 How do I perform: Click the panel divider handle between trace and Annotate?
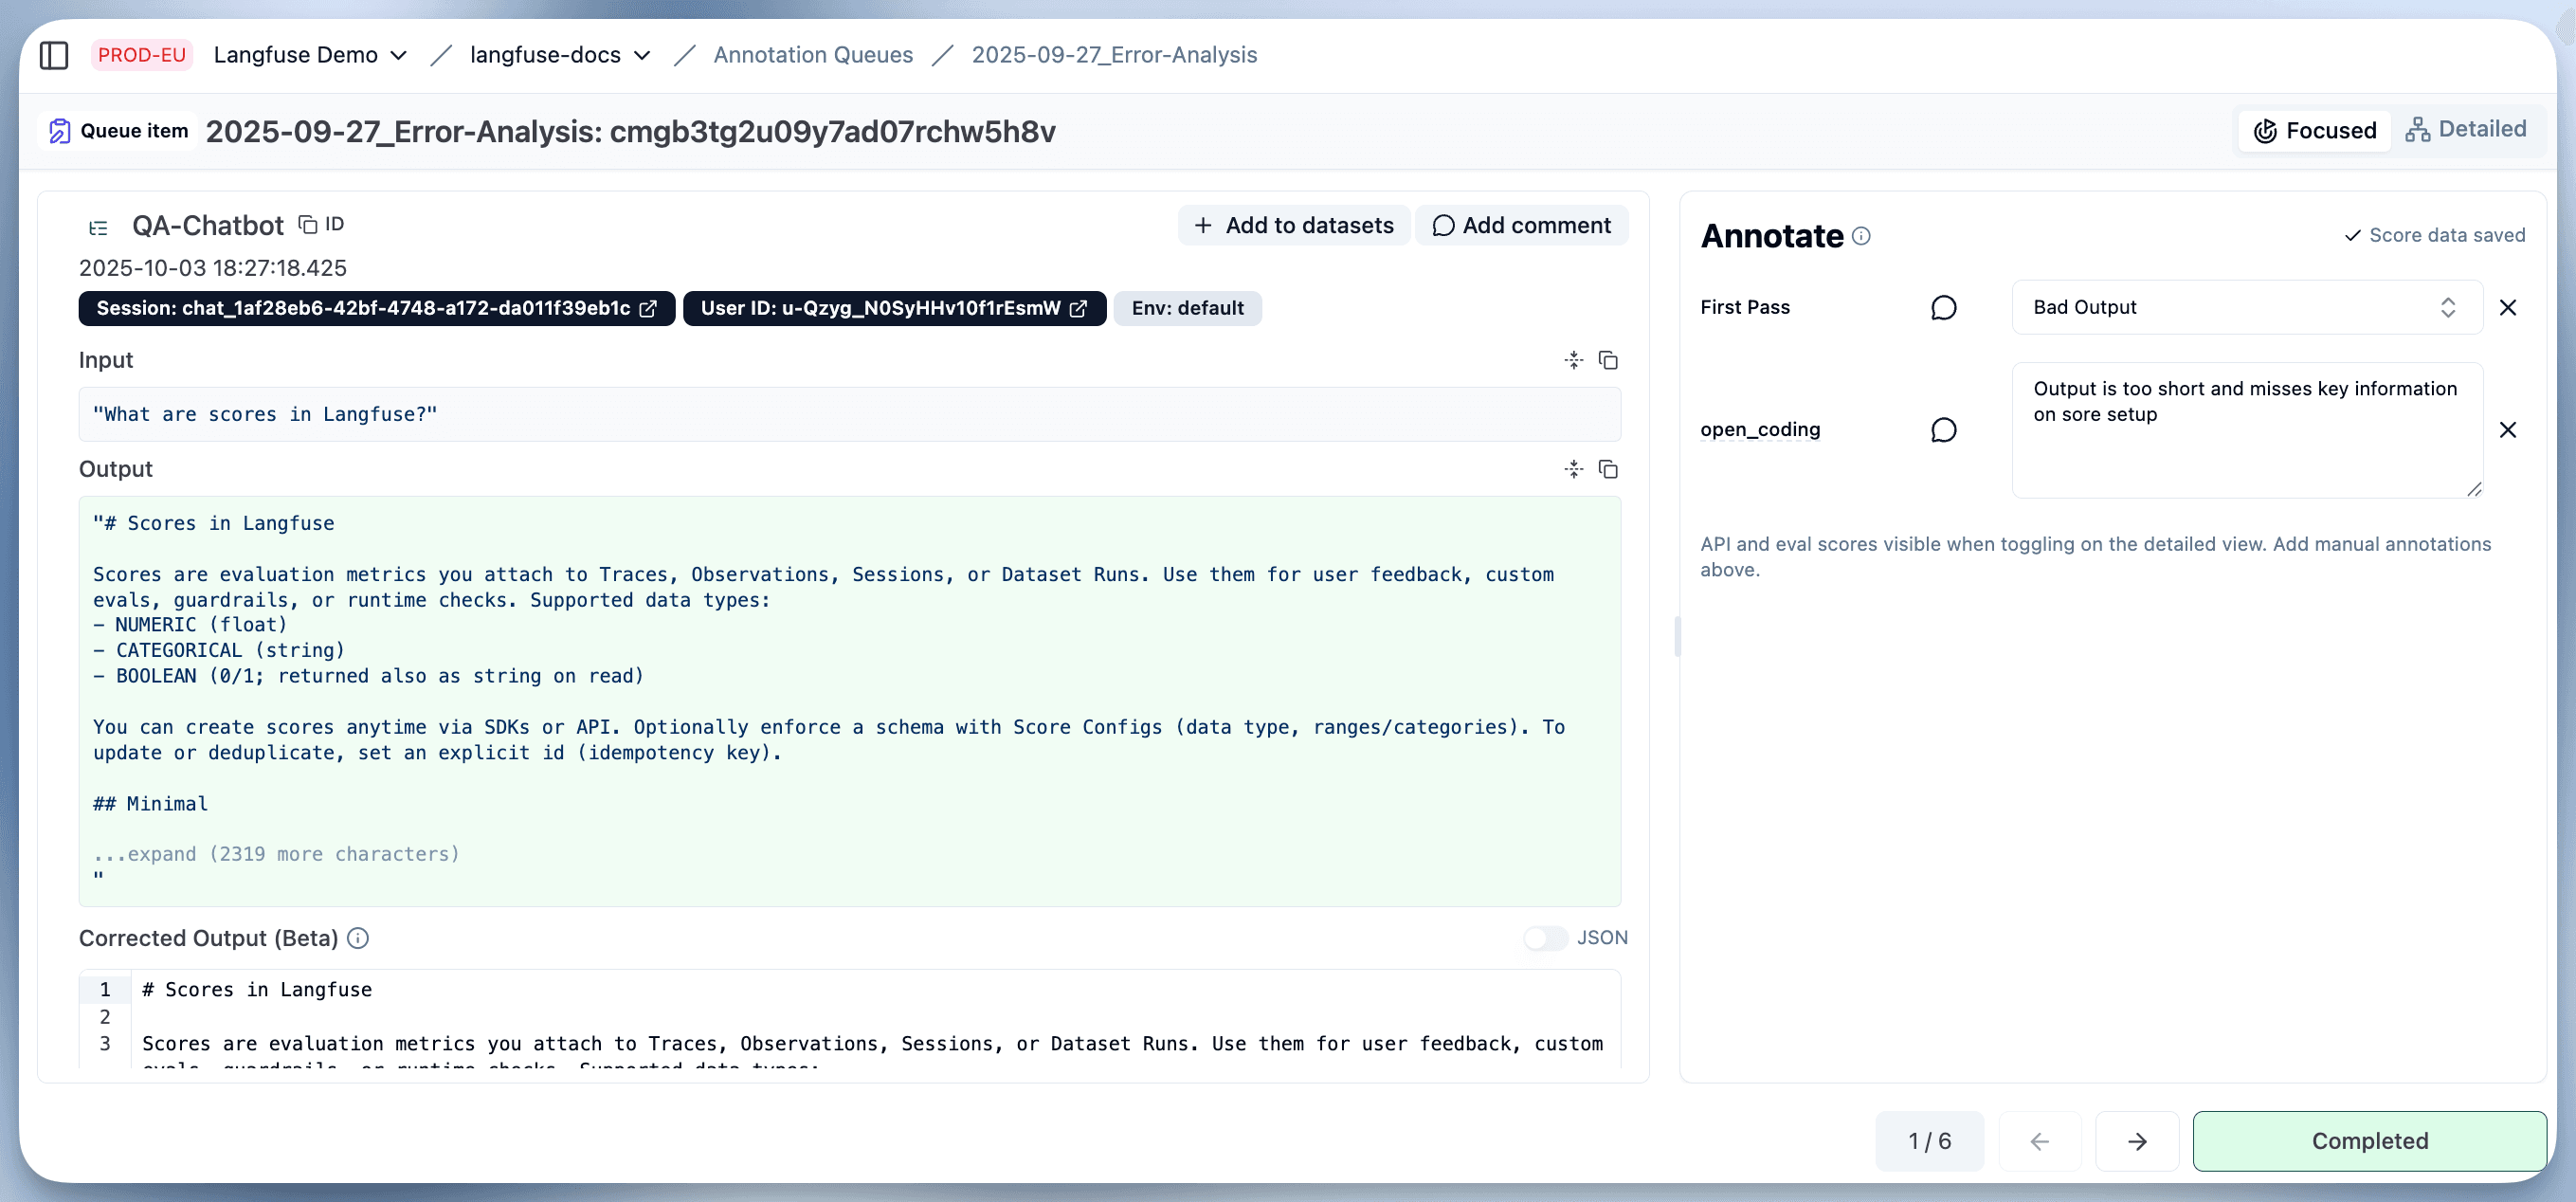(x=1677, y=636)
